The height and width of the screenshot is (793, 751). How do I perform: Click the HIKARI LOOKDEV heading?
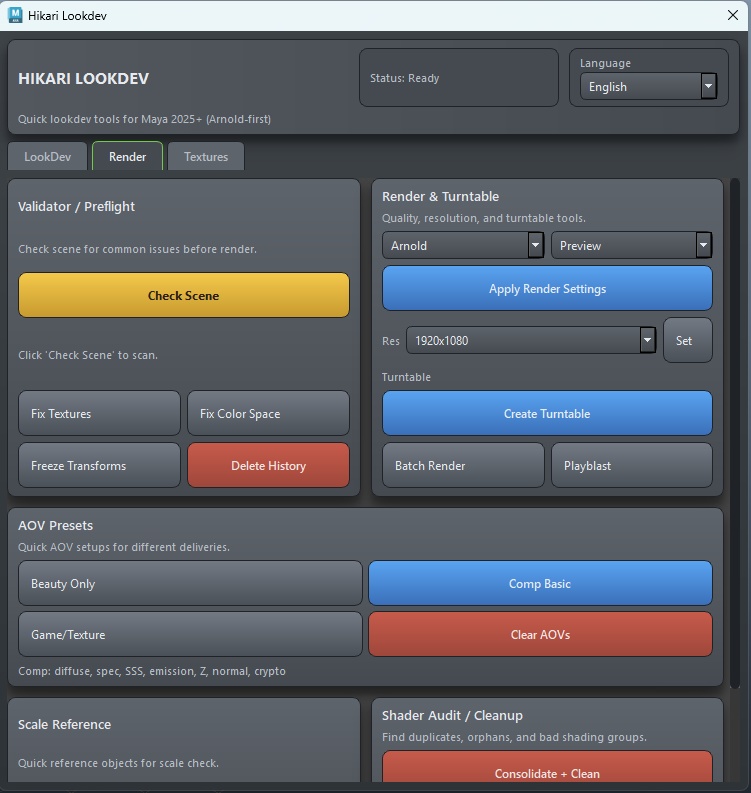pos(83,78)
